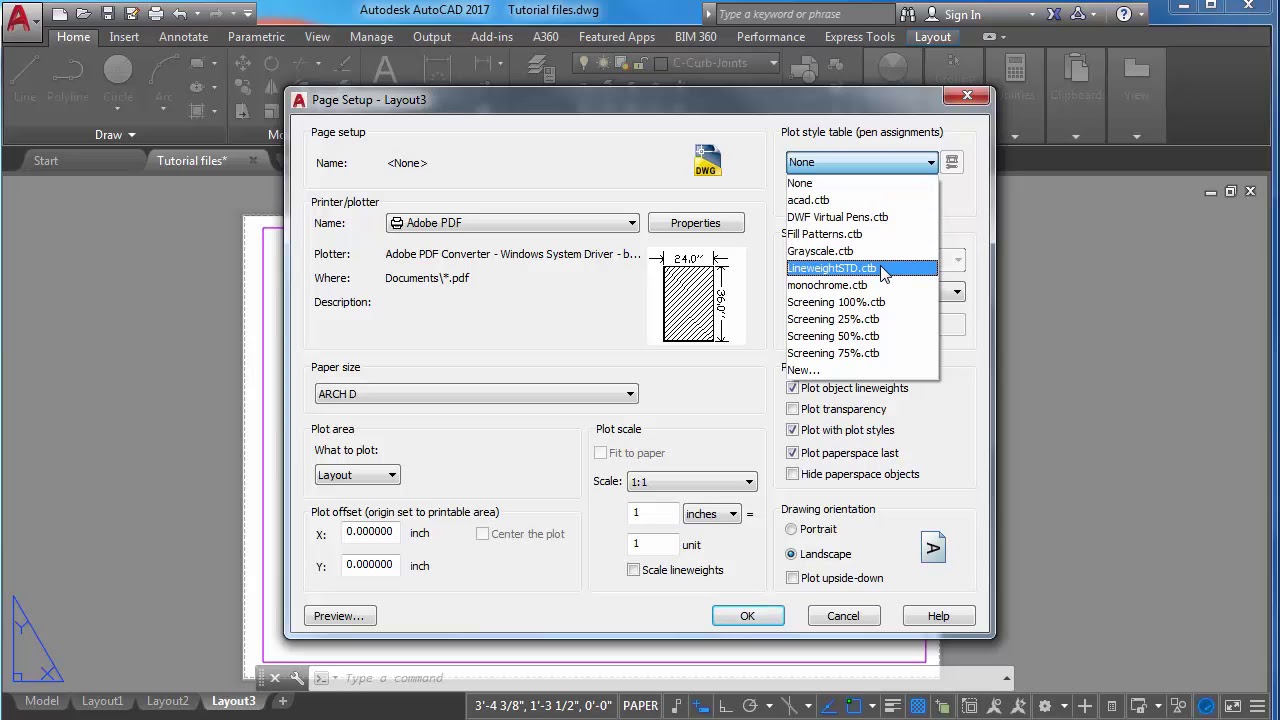
Task: Enable Scale lineweights checkbox
Action: pos(633,570)
